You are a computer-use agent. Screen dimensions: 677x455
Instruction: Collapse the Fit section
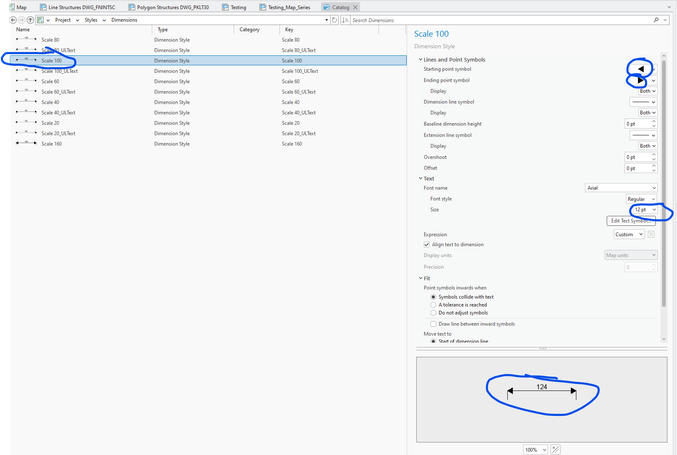(420, 278)
